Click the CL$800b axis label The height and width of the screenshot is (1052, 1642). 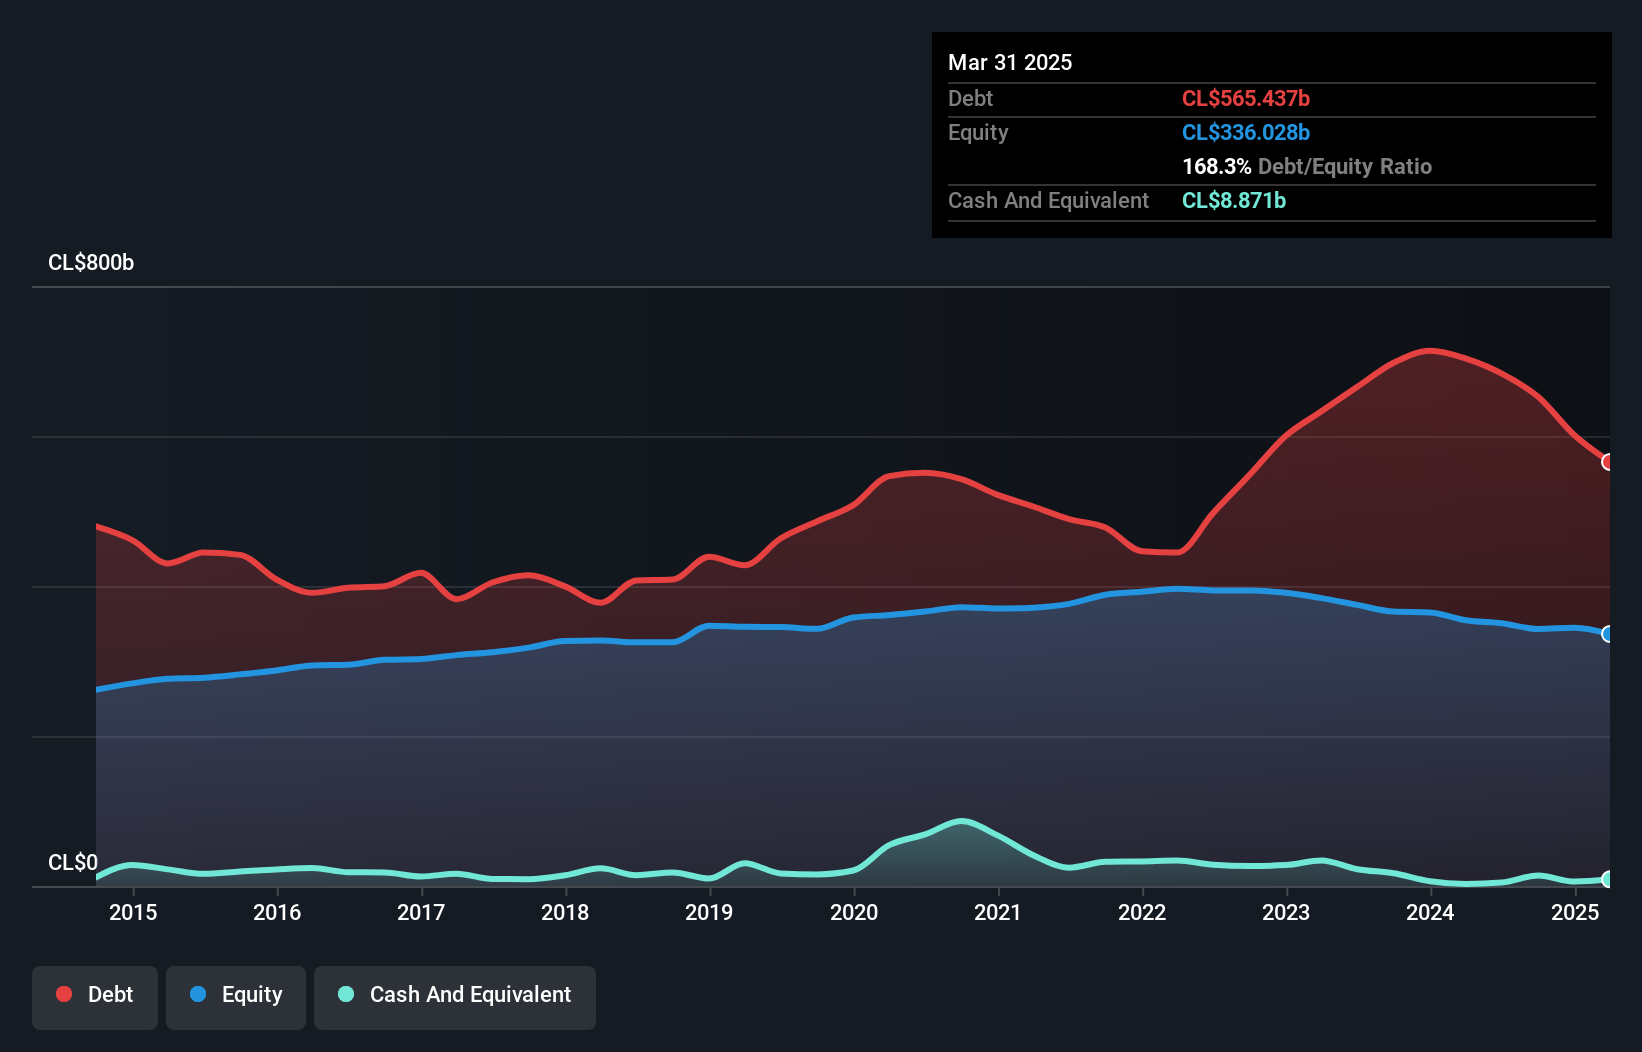coord(91,263)
